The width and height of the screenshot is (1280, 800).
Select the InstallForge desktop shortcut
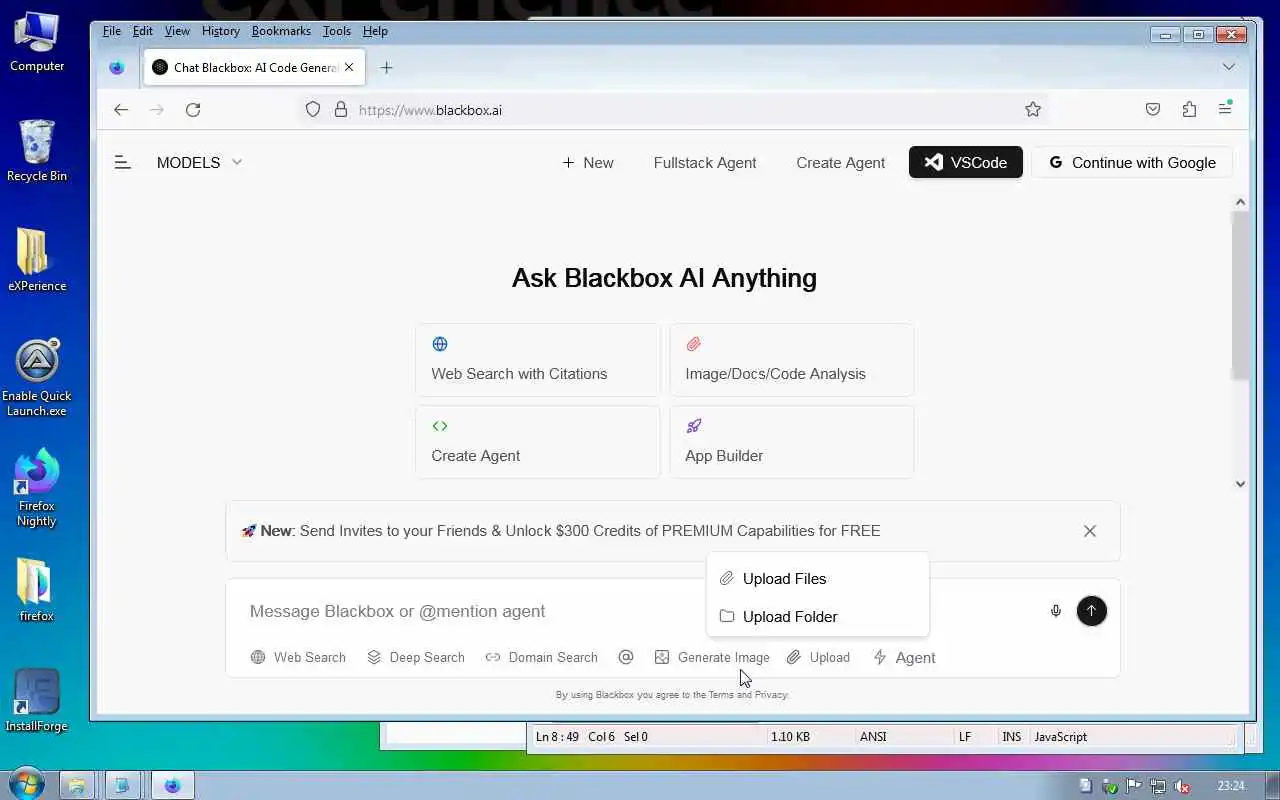(37, 700)
